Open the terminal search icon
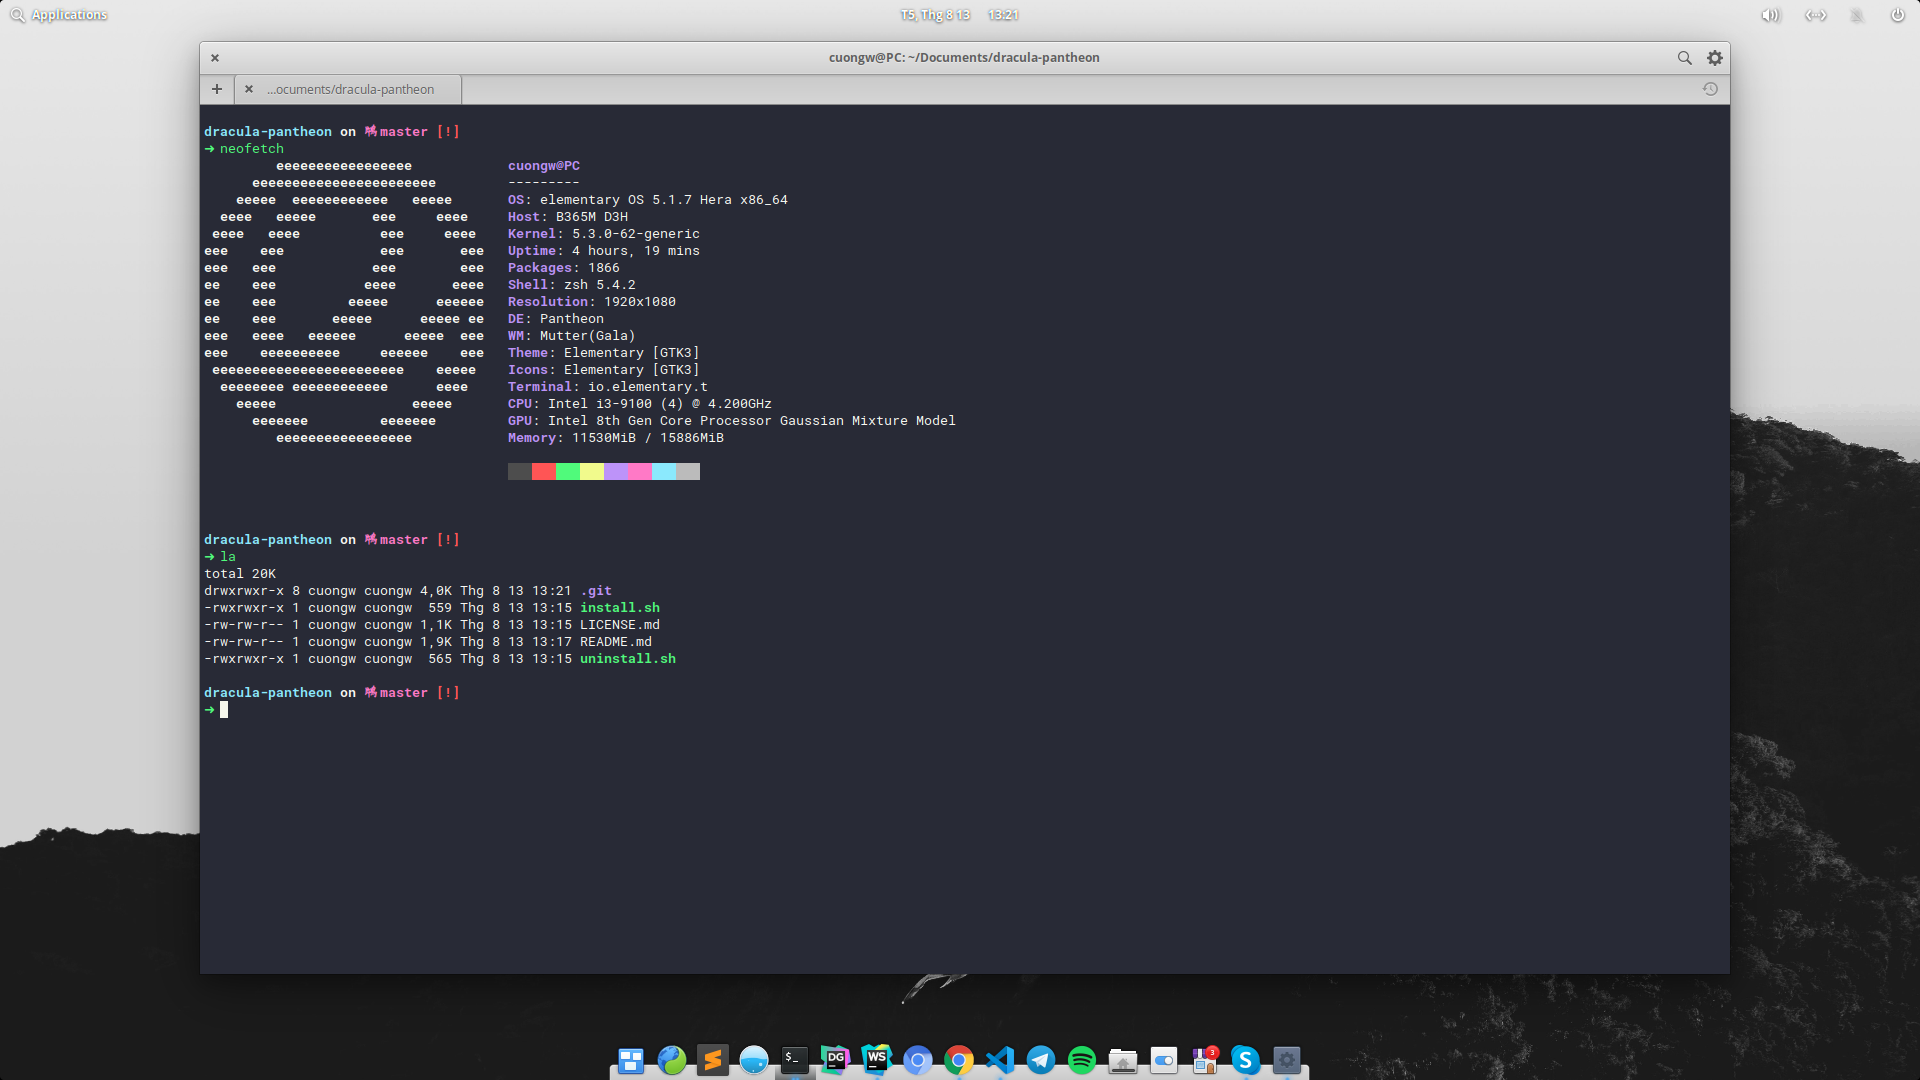This screenshot has width=1920, height=1080. pyautogui.click(x=1684, y=58)
